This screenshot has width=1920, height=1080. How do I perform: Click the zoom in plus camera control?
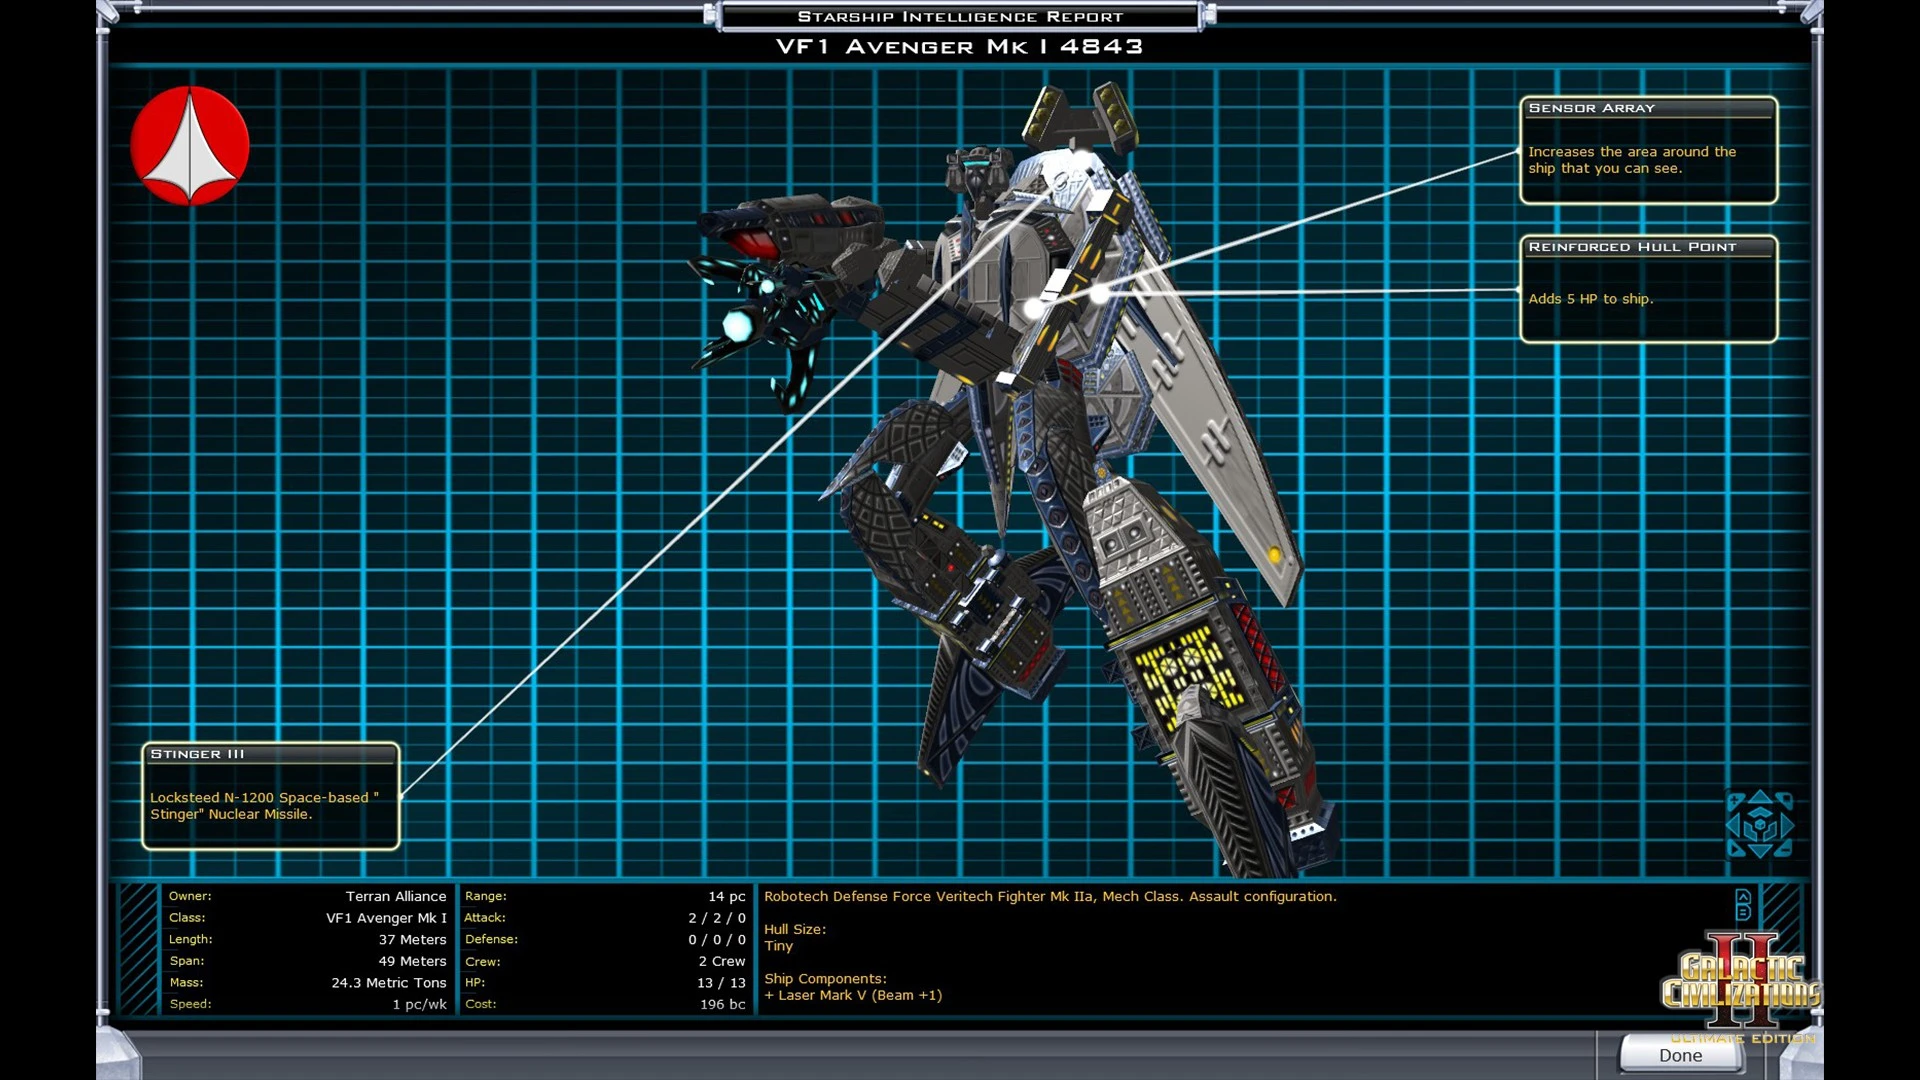click(1734, 800)
